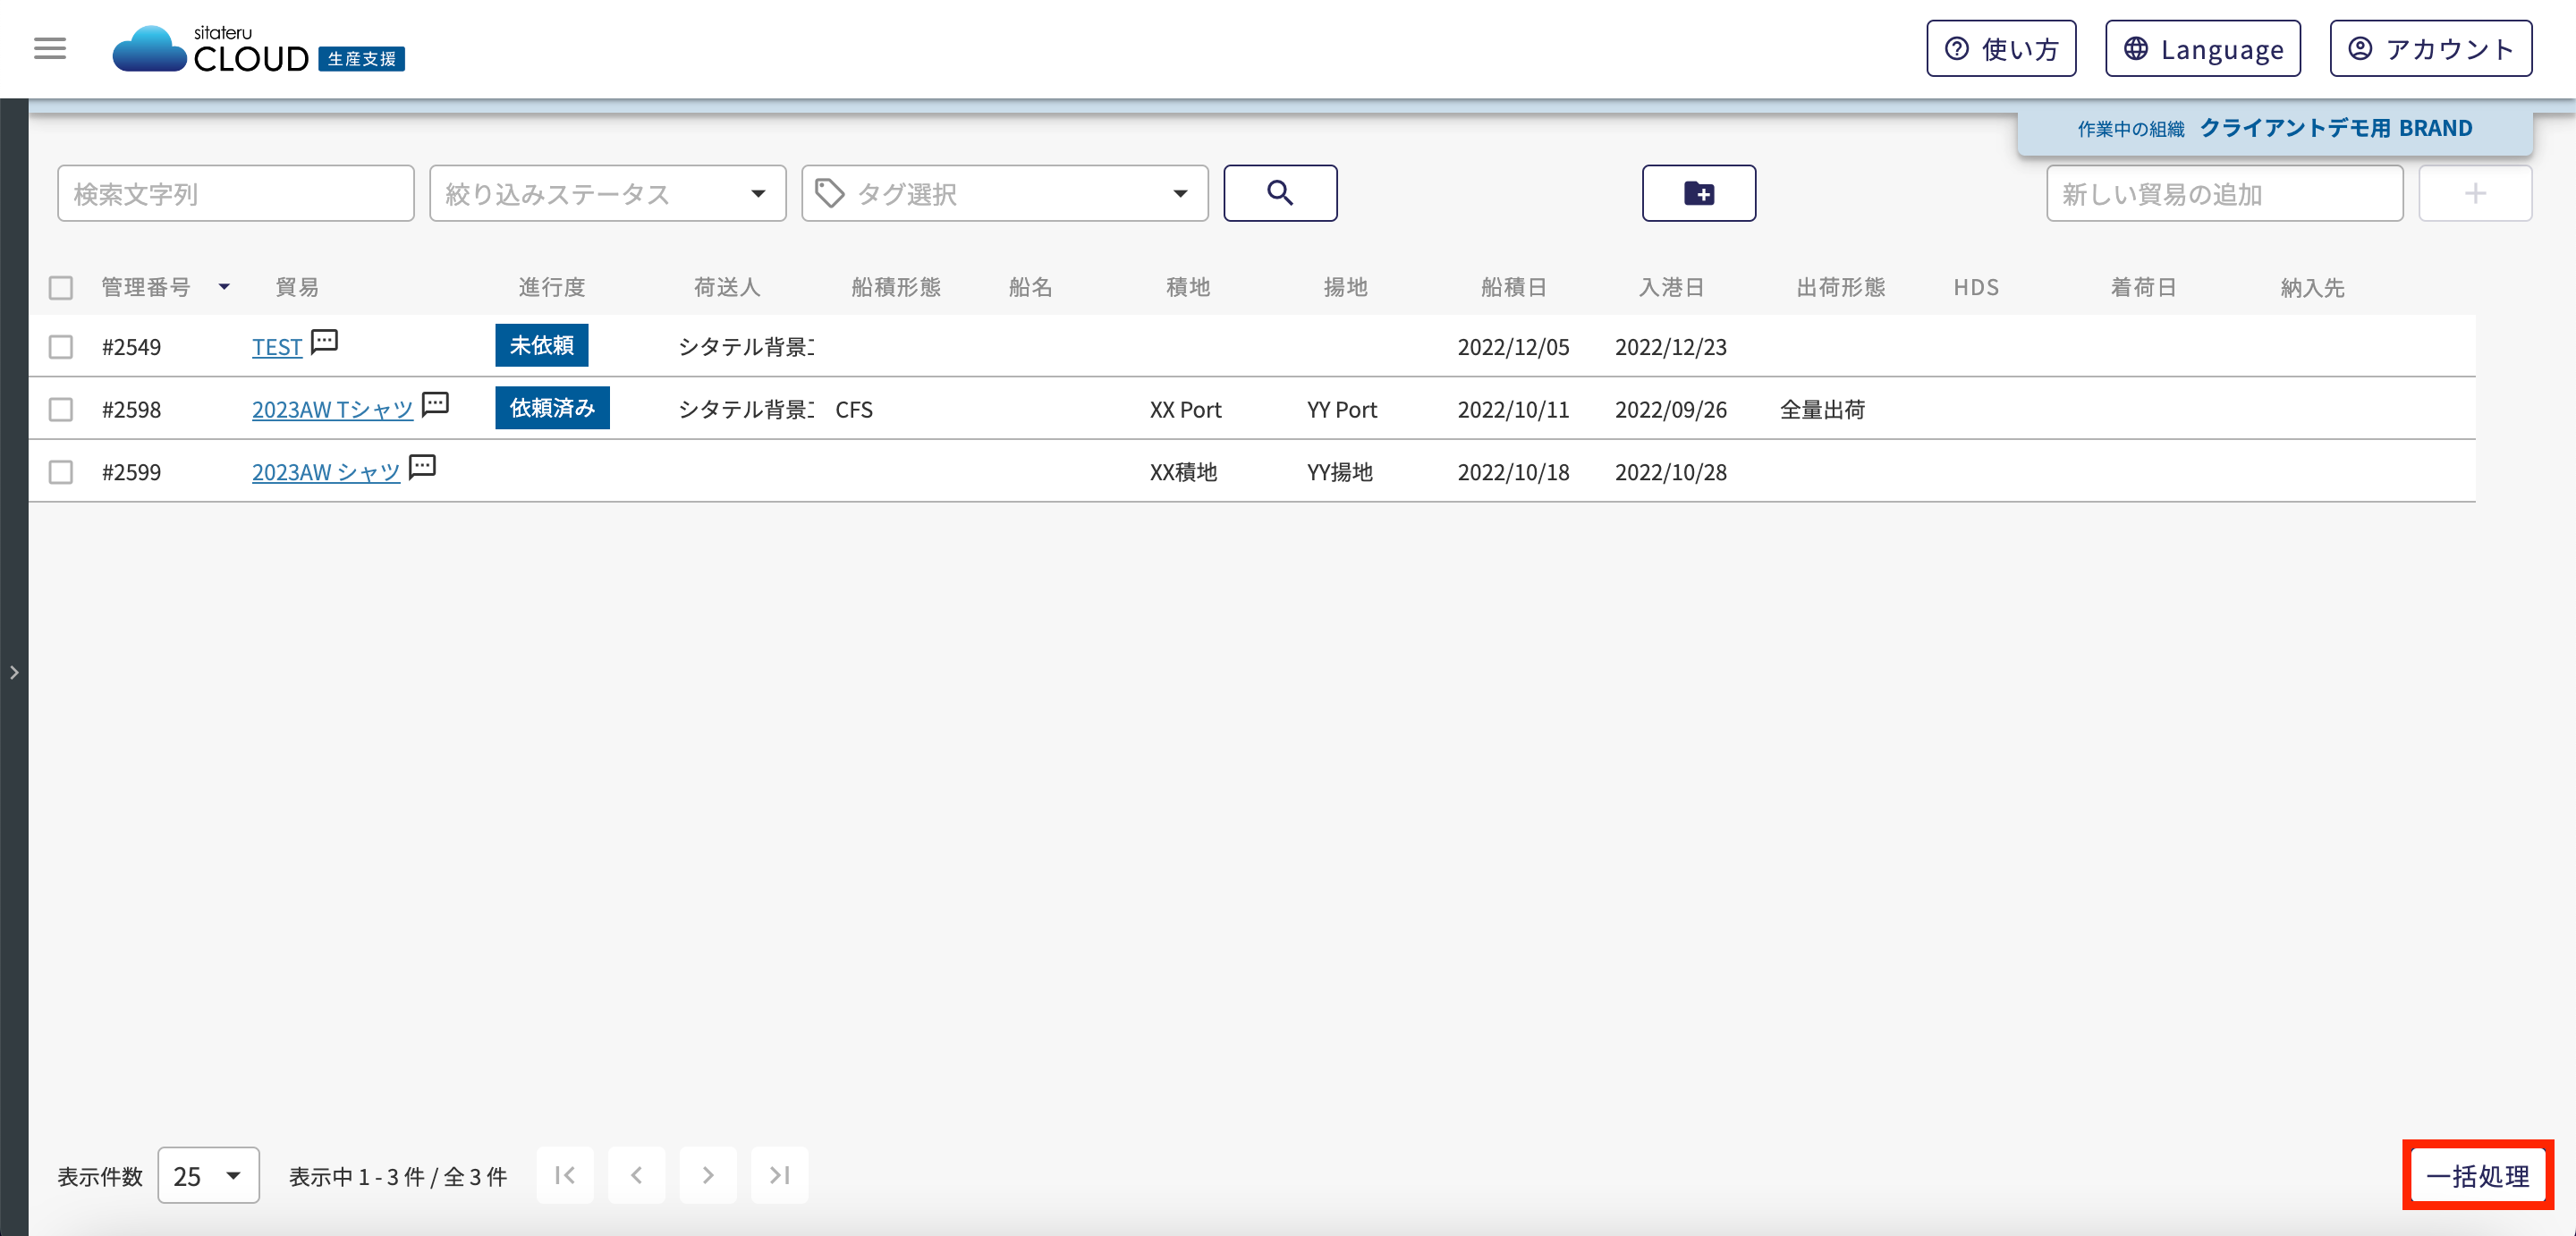This screenshot has width=2576, height=1236.
Task: Go to first page of results
Action: tap(565, 1175)
